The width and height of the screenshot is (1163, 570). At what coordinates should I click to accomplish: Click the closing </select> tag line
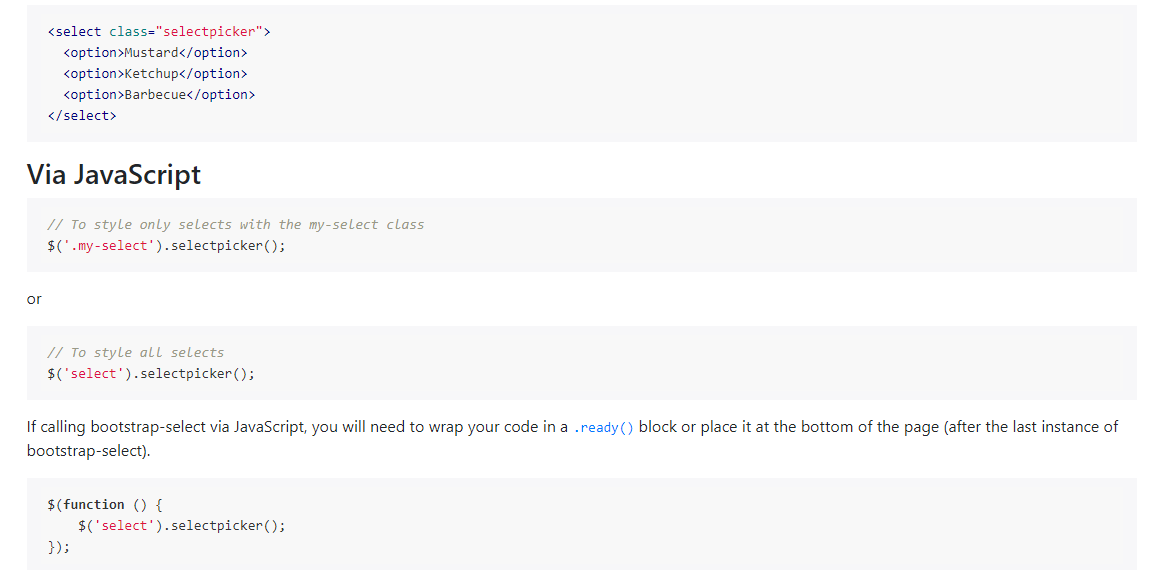point(82,115)
